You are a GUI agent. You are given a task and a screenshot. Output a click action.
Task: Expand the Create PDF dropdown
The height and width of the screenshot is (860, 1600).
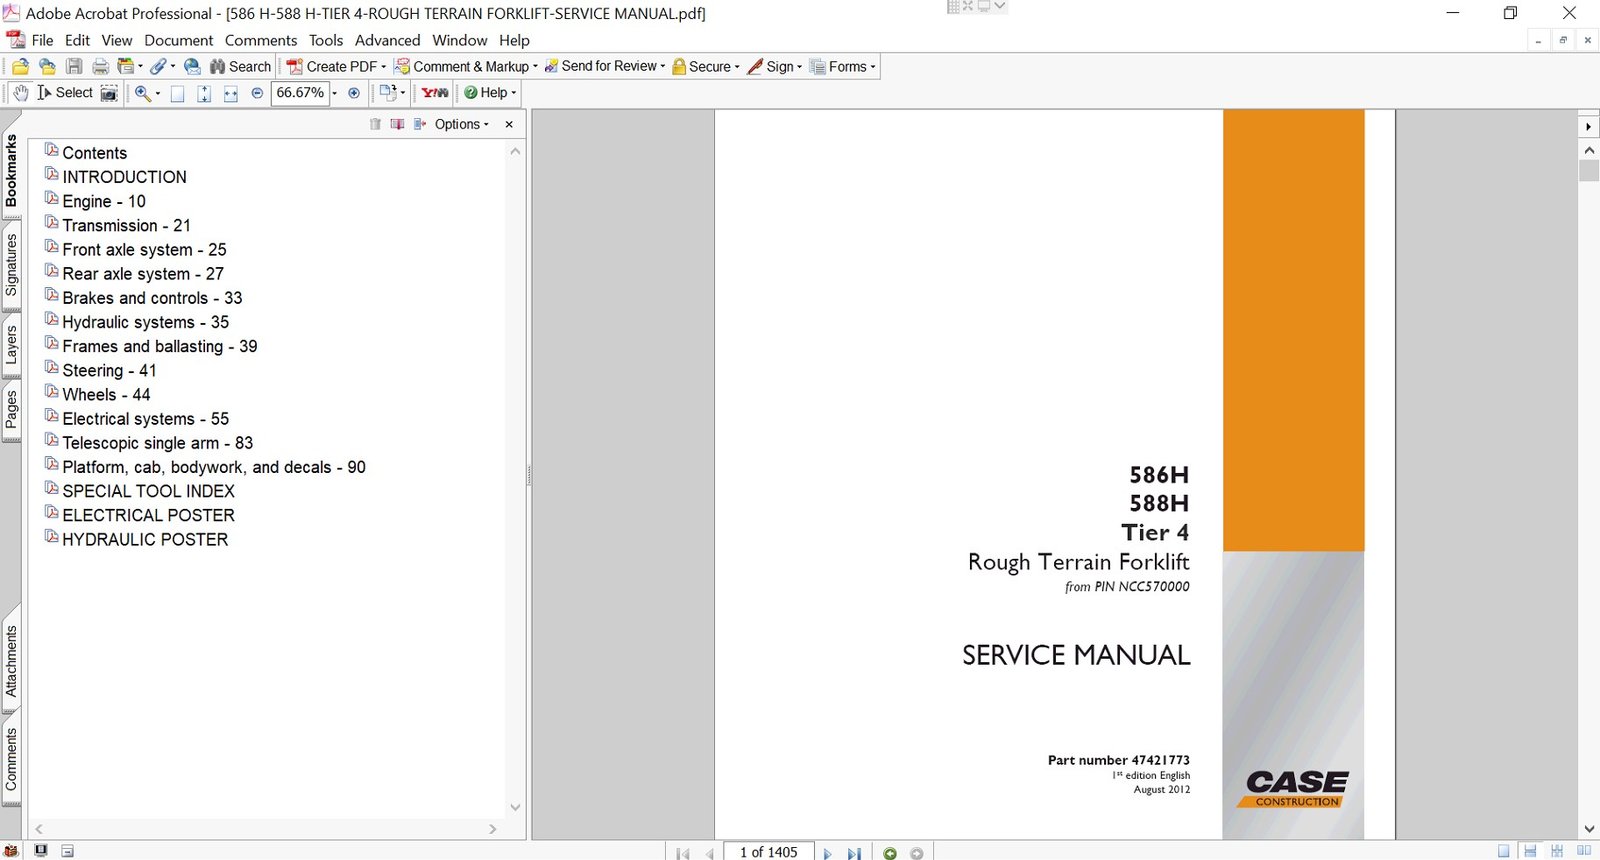pyautogui.click(x=383, y=67)
